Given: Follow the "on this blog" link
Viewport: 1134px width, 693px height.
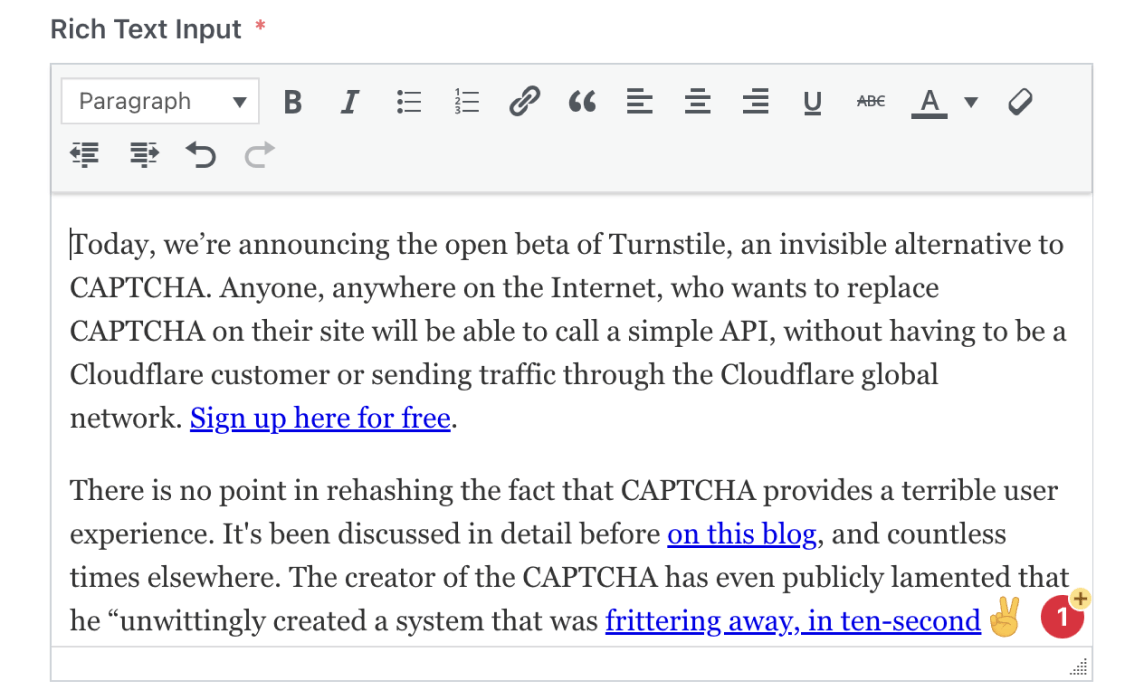Looking at the screenshot, I should [741, 535].
